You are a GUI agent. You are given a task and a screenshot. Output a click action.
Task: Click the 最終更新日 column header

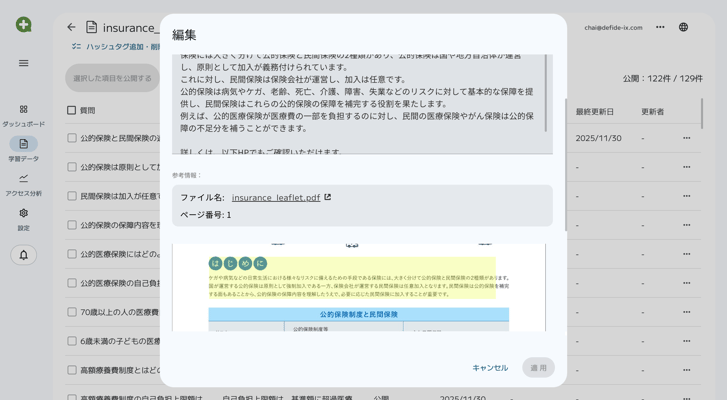pos(595,112)
